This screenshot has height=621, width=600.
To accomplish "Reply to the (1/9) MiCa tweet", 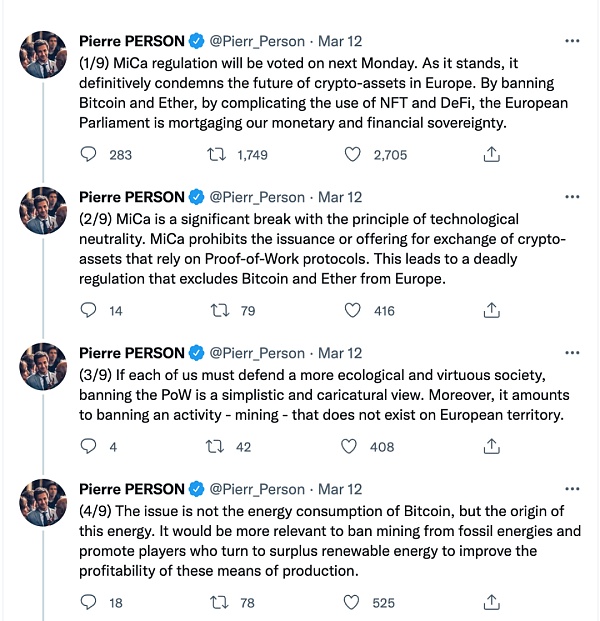I will (x=89, y=155).
